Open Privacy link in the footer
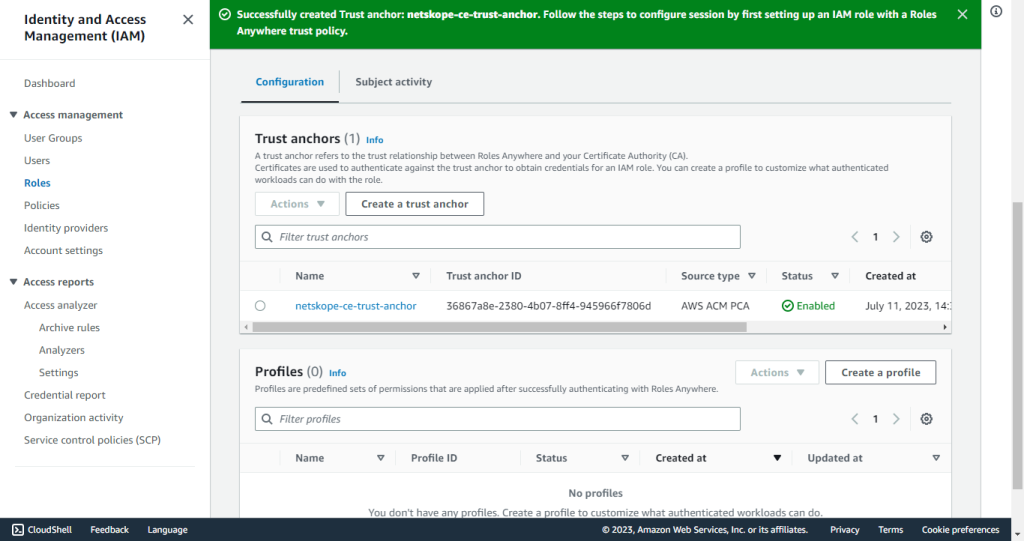 point(844,530)
